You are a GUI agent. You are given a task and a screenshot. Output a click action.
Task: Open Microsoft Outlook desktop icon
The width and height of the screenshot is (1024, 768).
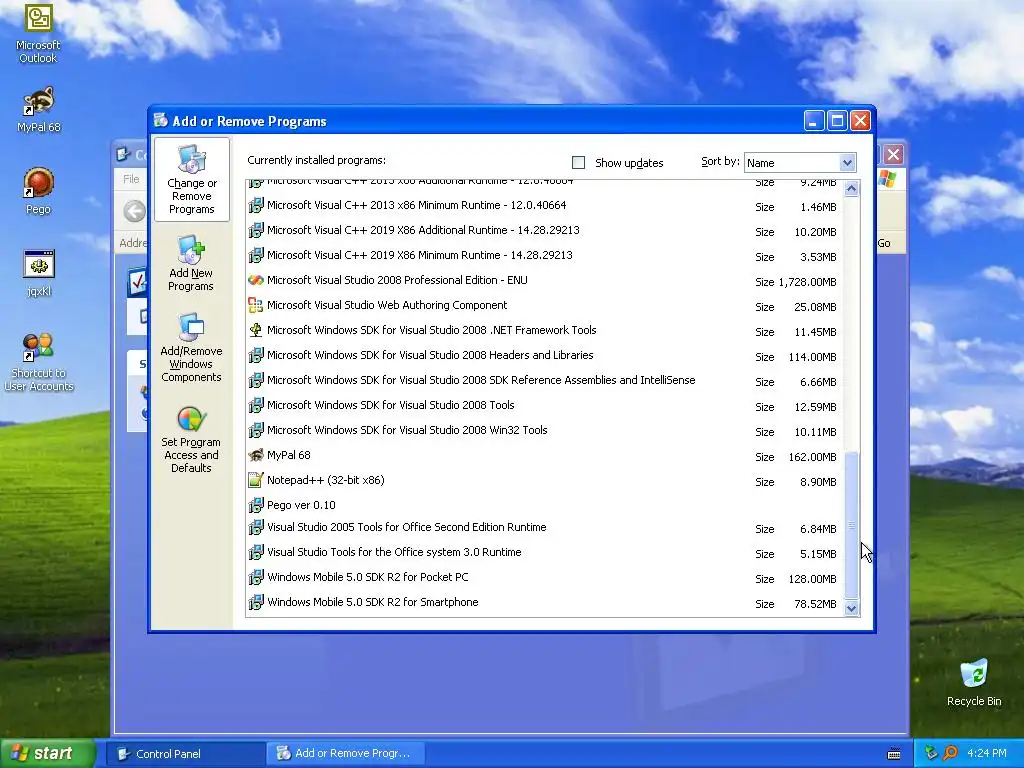(x=38, y=33)
